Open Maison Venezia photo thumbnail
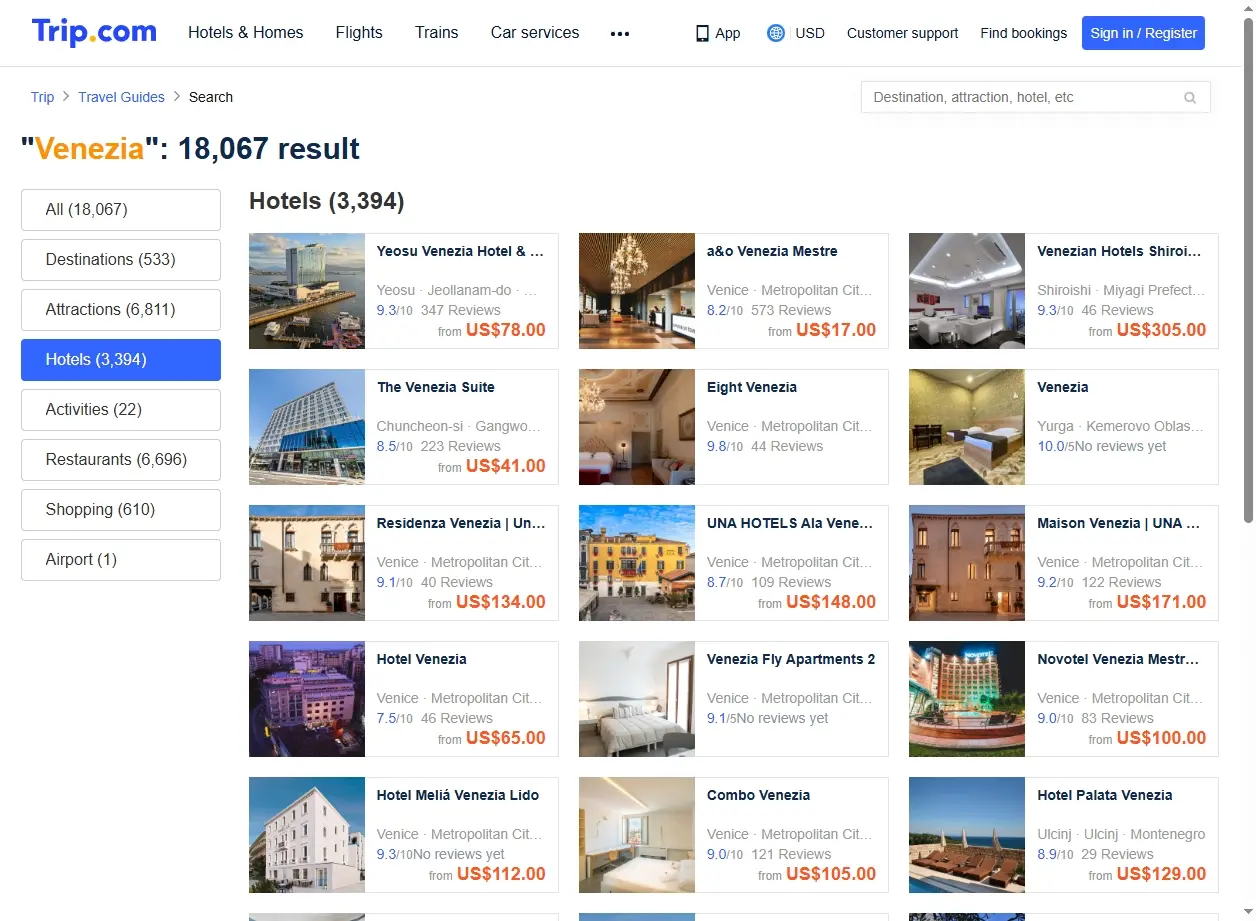Screen dimensions: 1256x921 (967, 563)
